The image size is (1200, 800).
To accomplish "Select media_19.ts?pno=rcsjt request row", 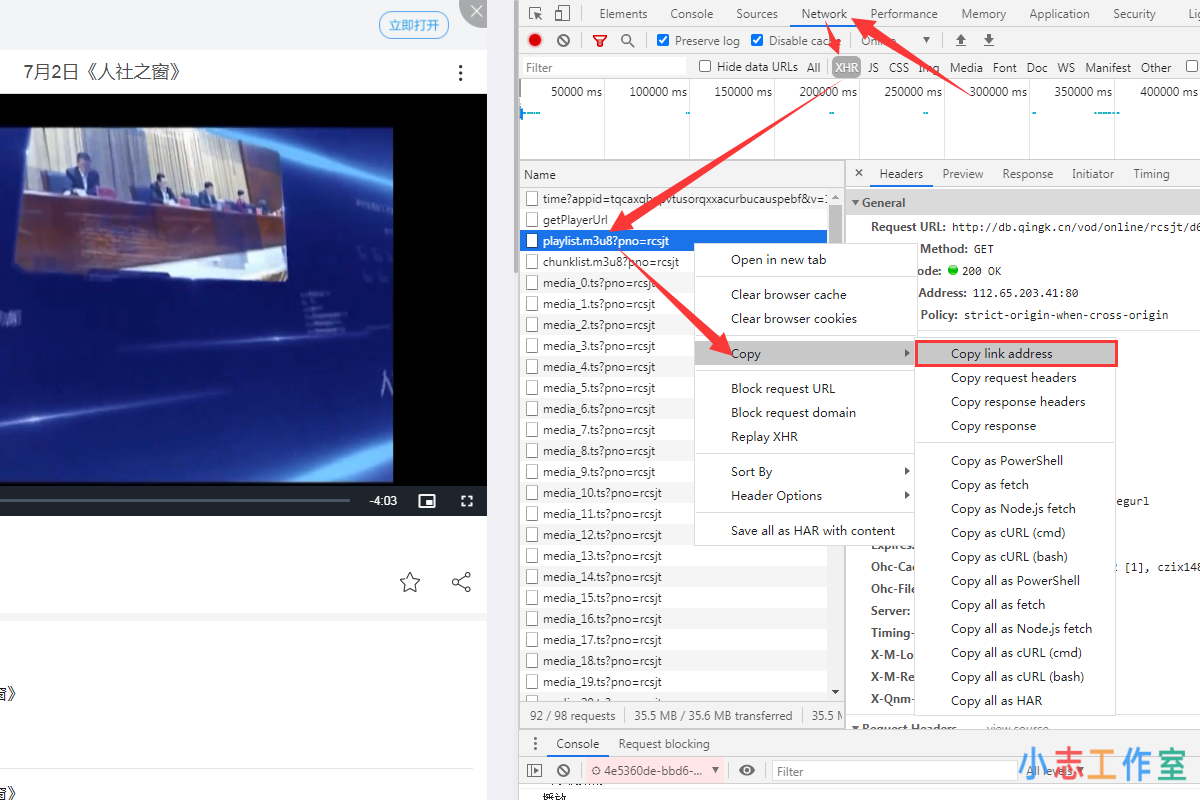I will click(675, 682).
